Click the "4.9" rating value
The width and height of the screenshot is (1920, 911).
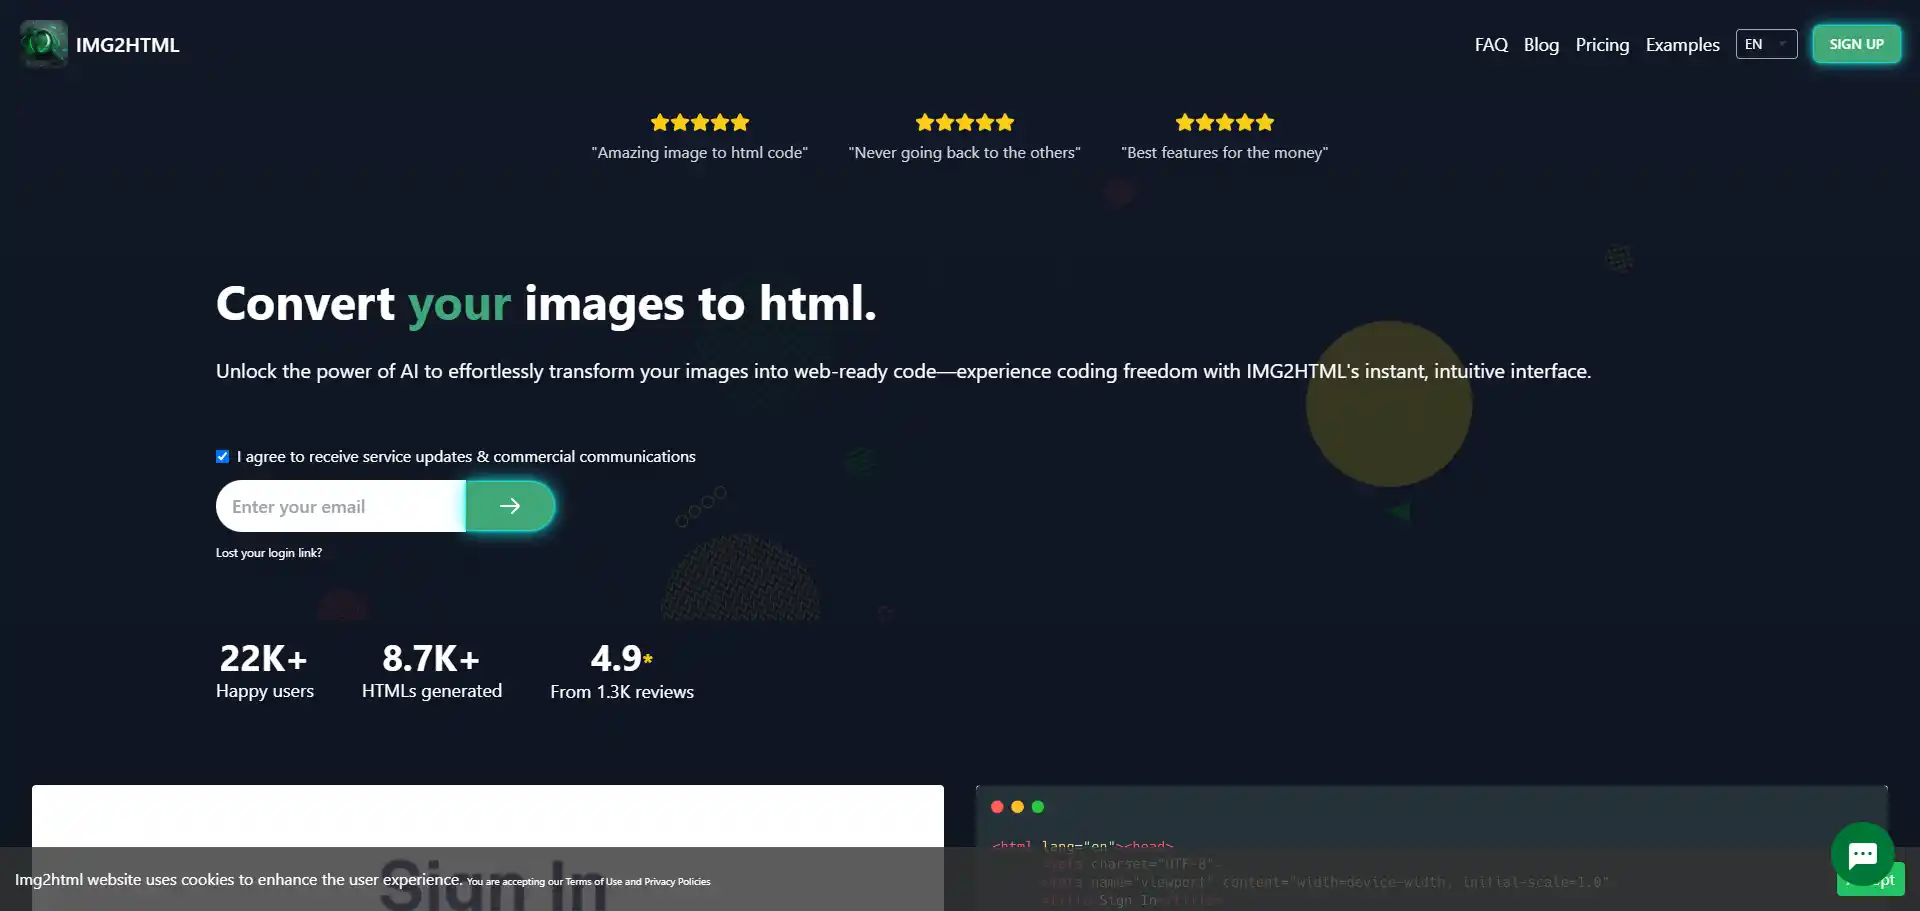click(616, 659)
